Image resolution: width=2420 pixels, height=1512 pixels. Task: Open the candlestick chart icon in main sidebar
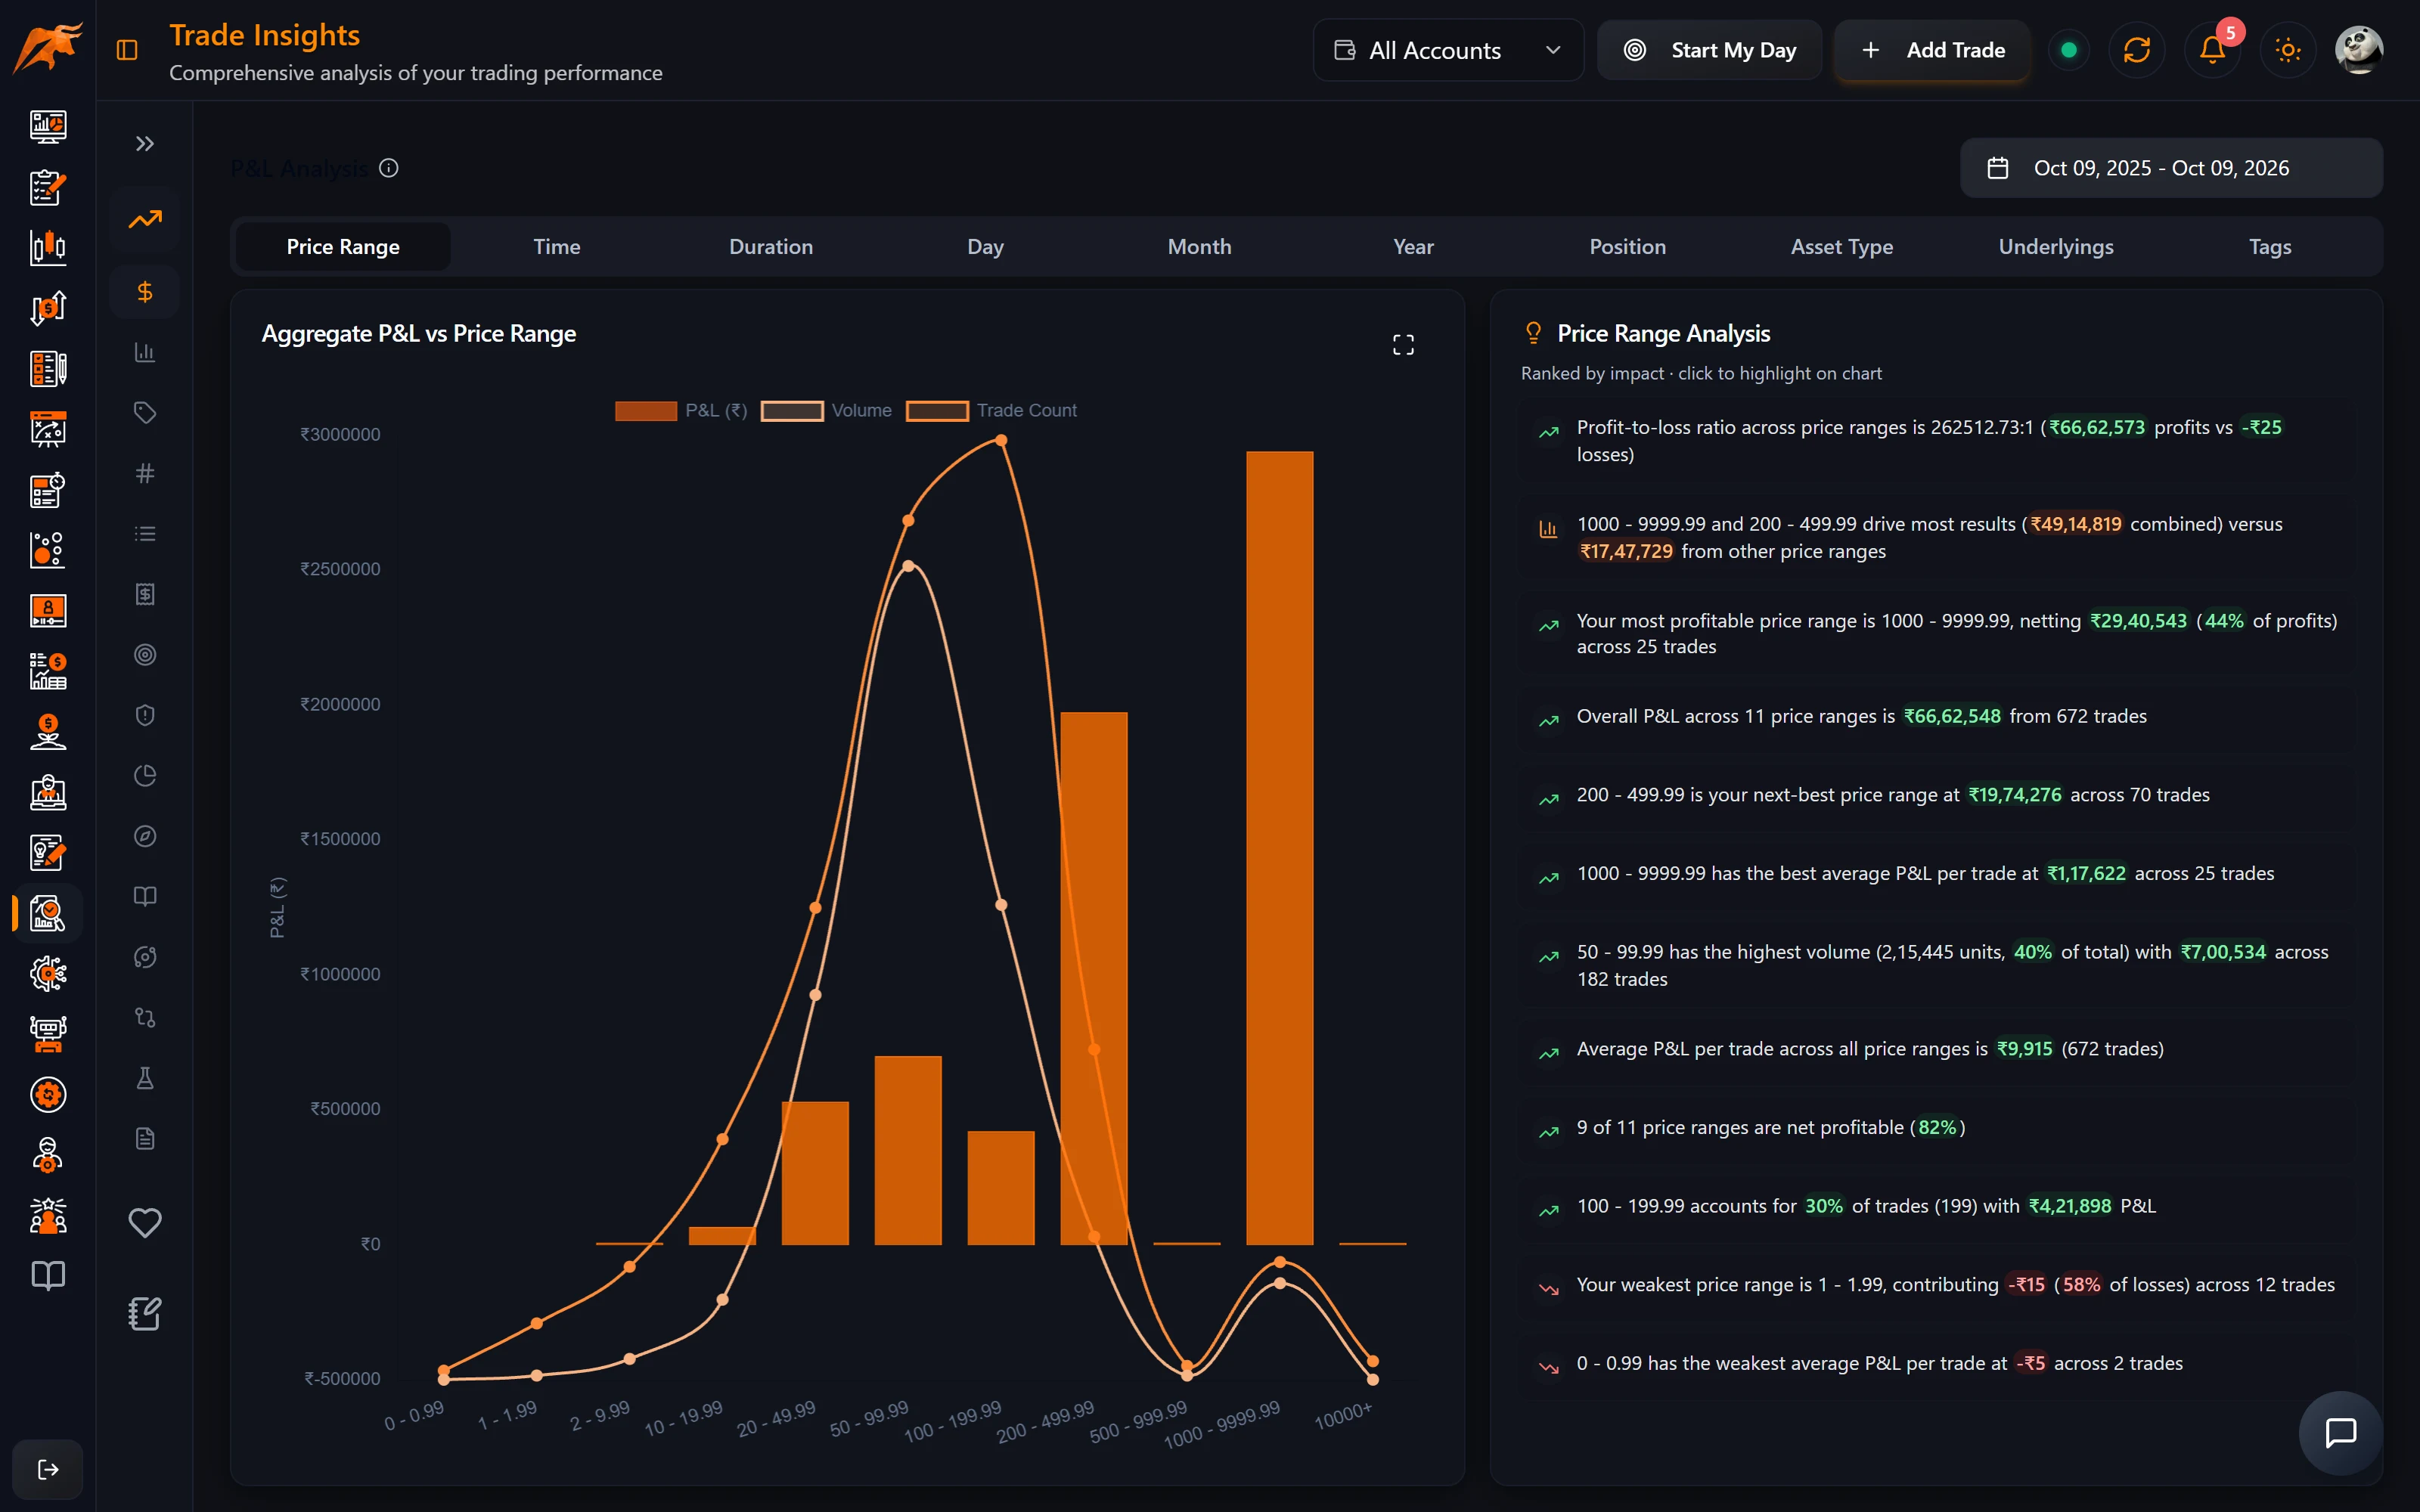[48, 247]
